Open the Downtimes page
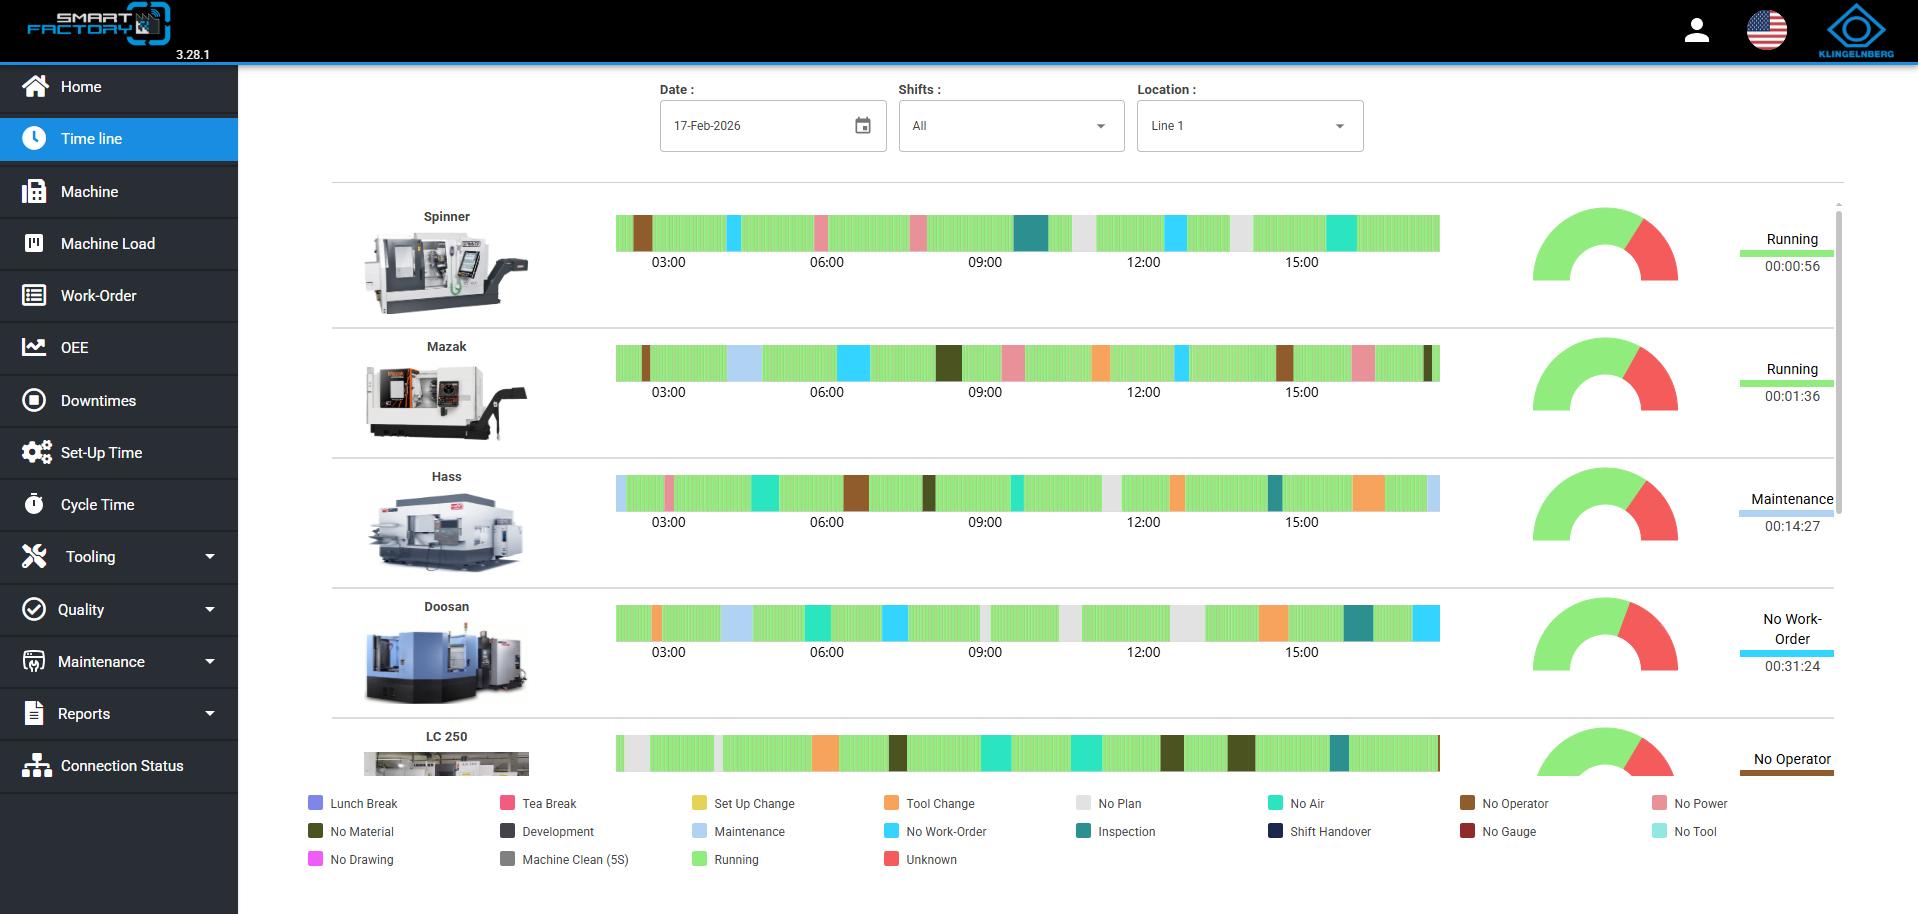The height and width of the screenshot is (914, 1918). 119,400
